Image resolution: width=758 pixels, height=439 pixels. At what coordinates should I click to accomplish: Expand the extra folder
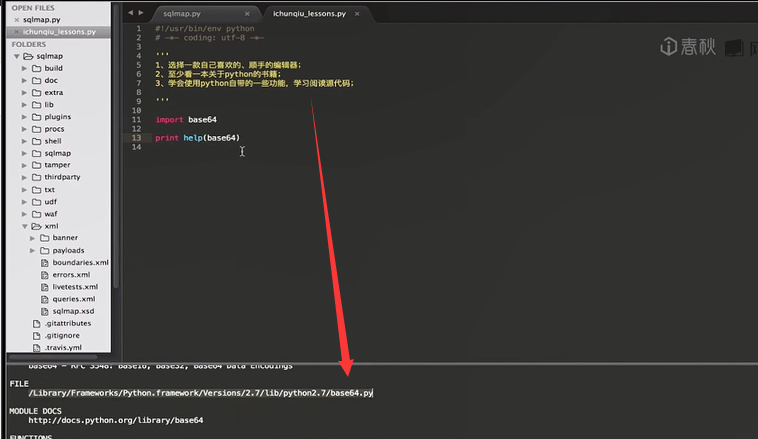tap(24, 92)
